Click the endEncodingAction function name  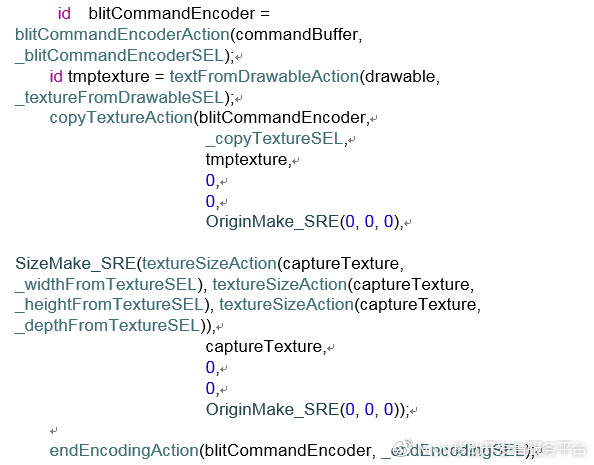[124, 451]
